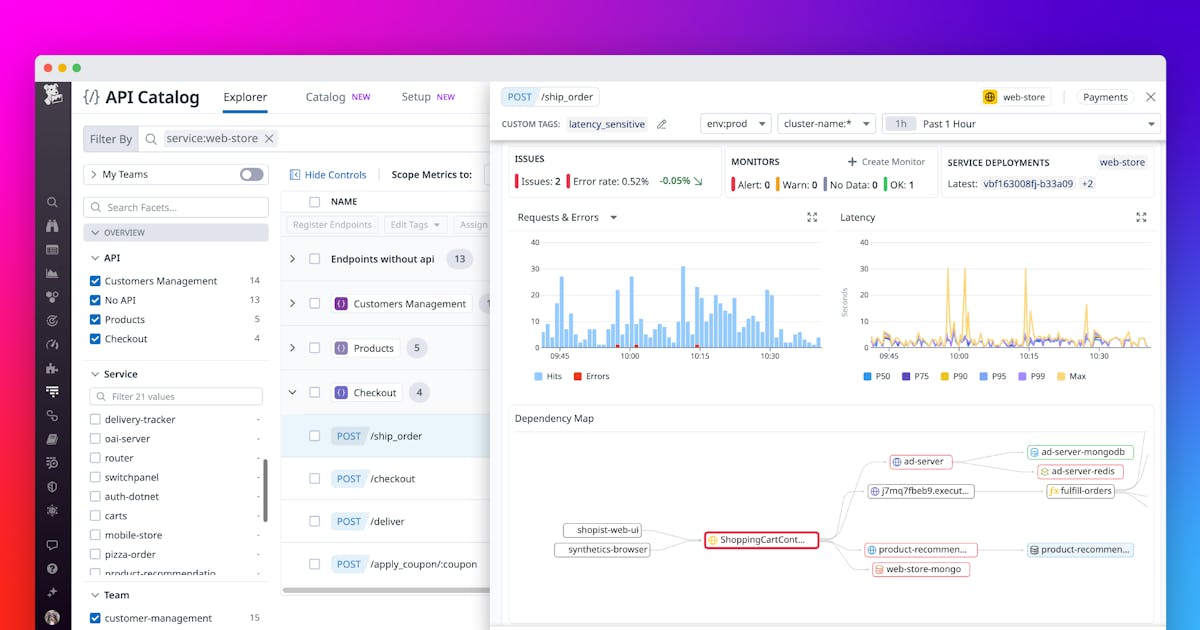The height and width of the screenshot is (630, 1200).
Task: Edit custom tags using the pencil icon
Action: (x=661, y=124)
